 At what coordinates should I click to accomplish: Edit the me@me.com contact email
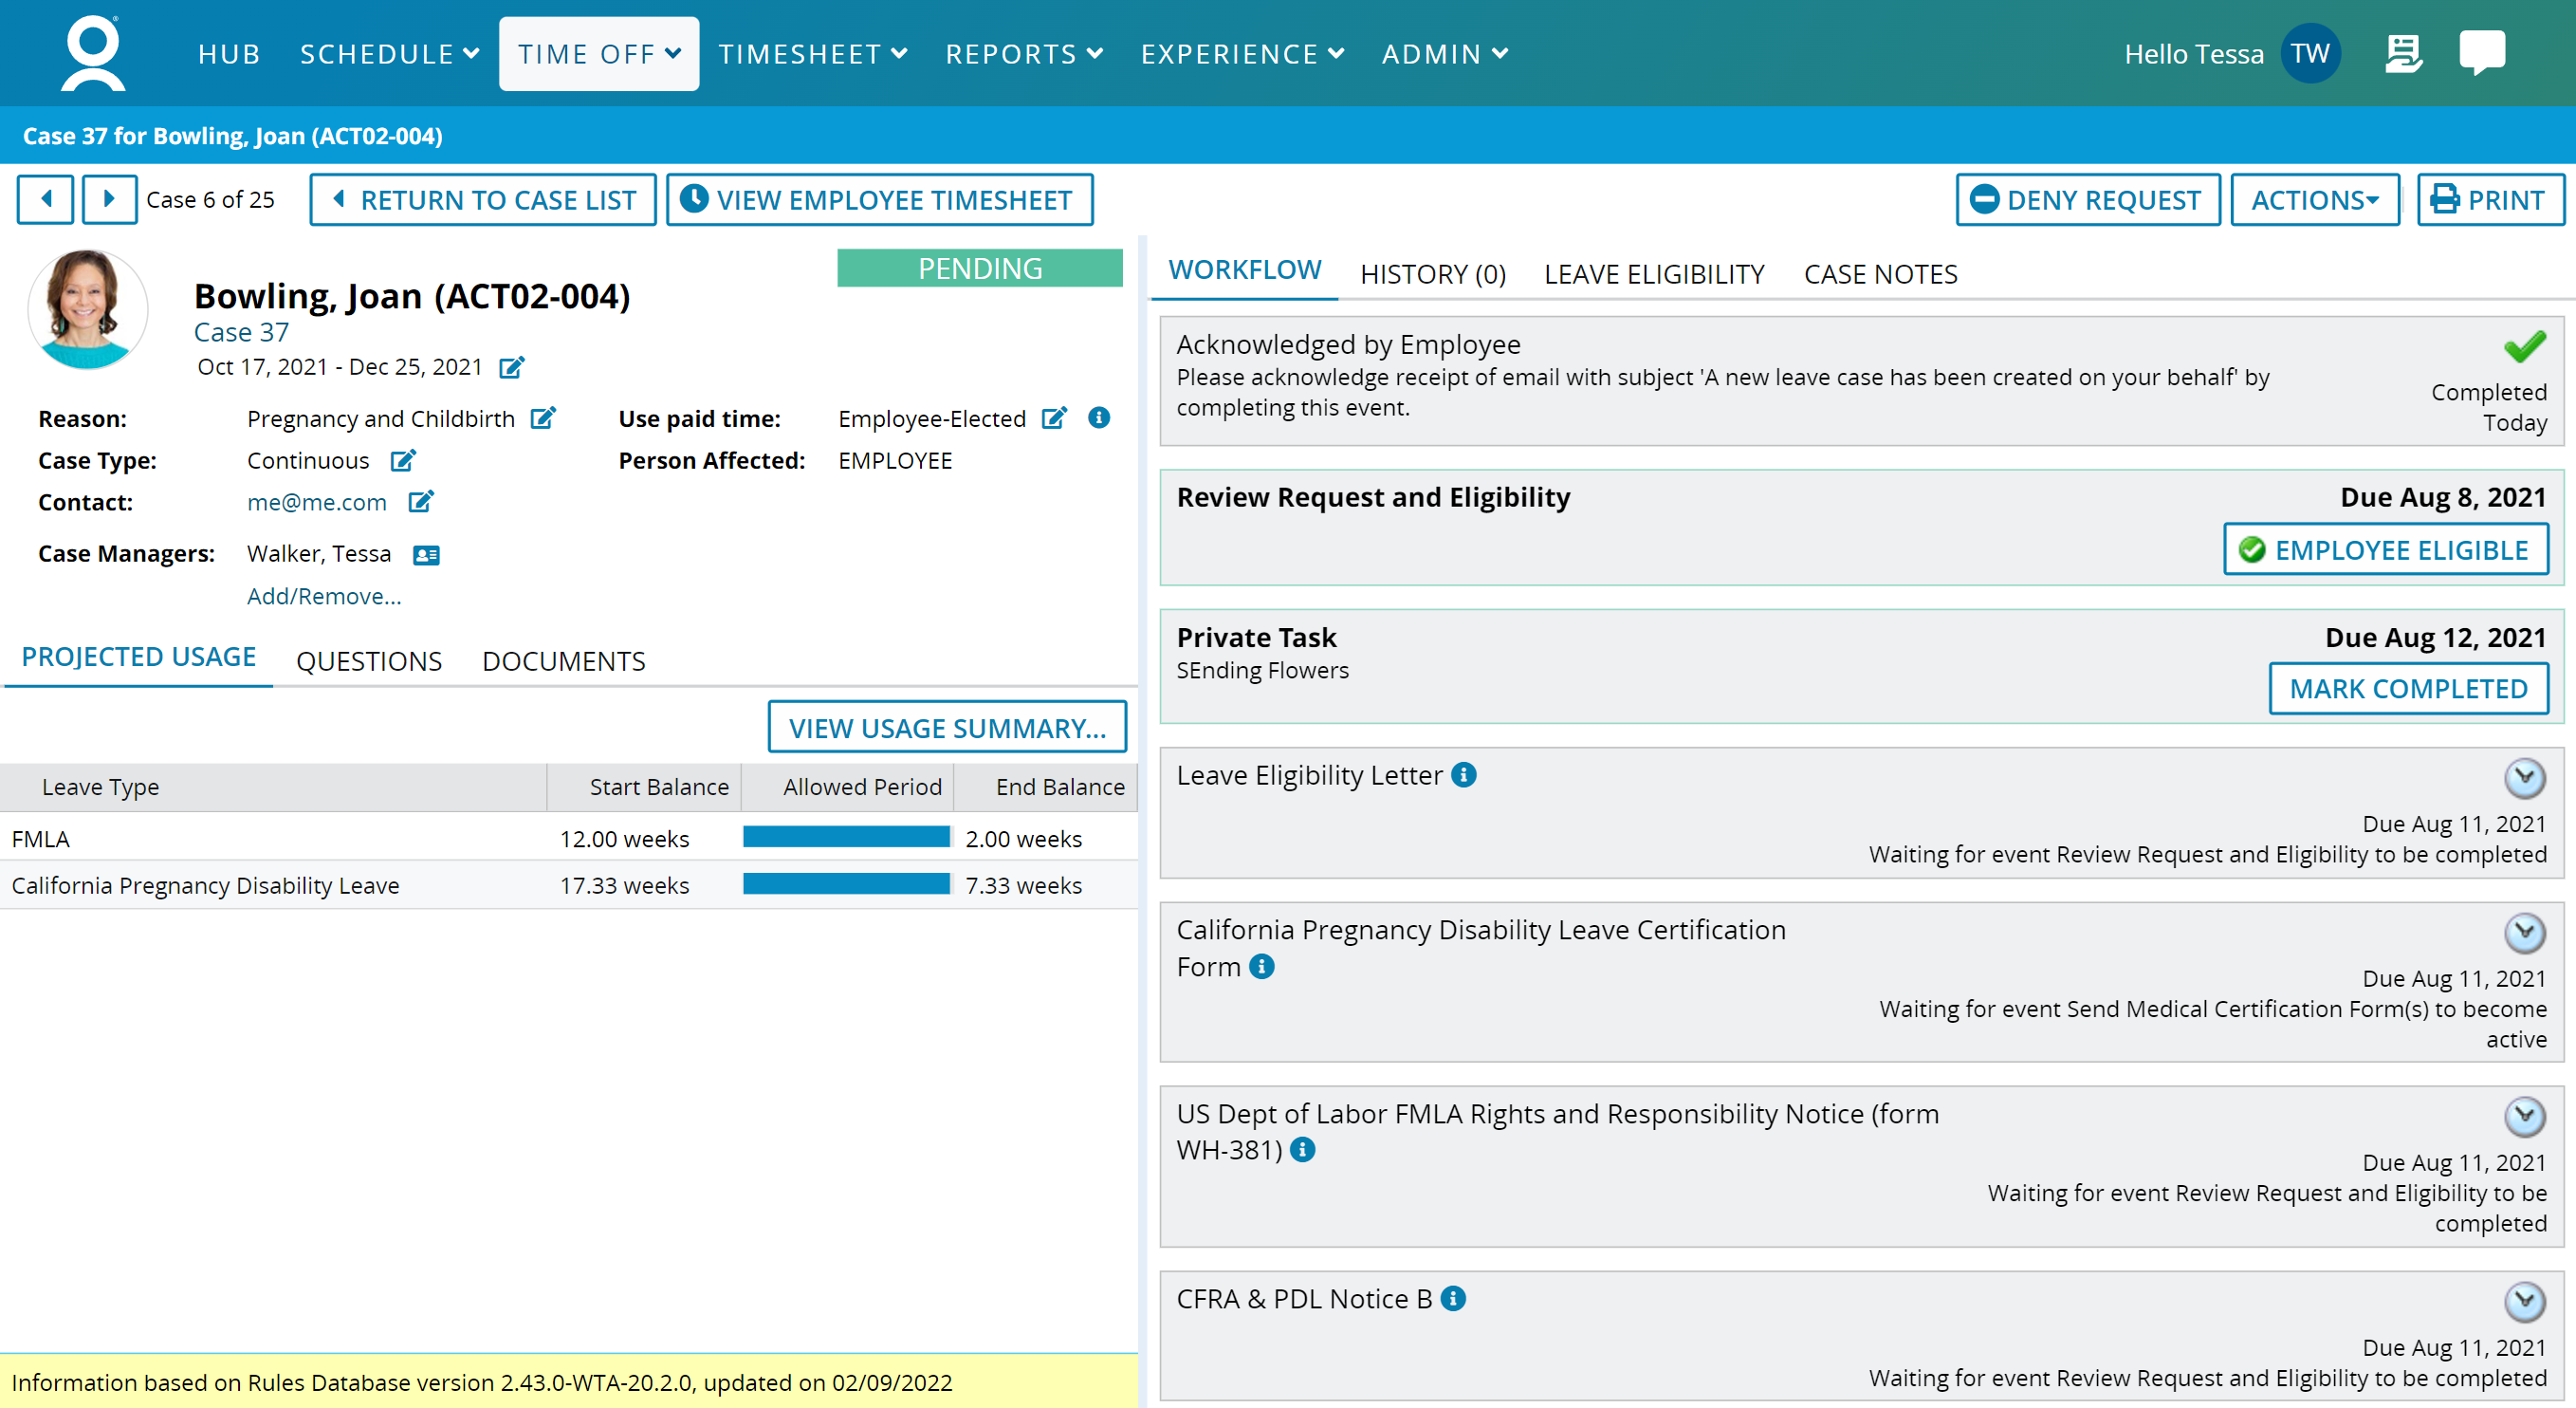tap(421, 502)
